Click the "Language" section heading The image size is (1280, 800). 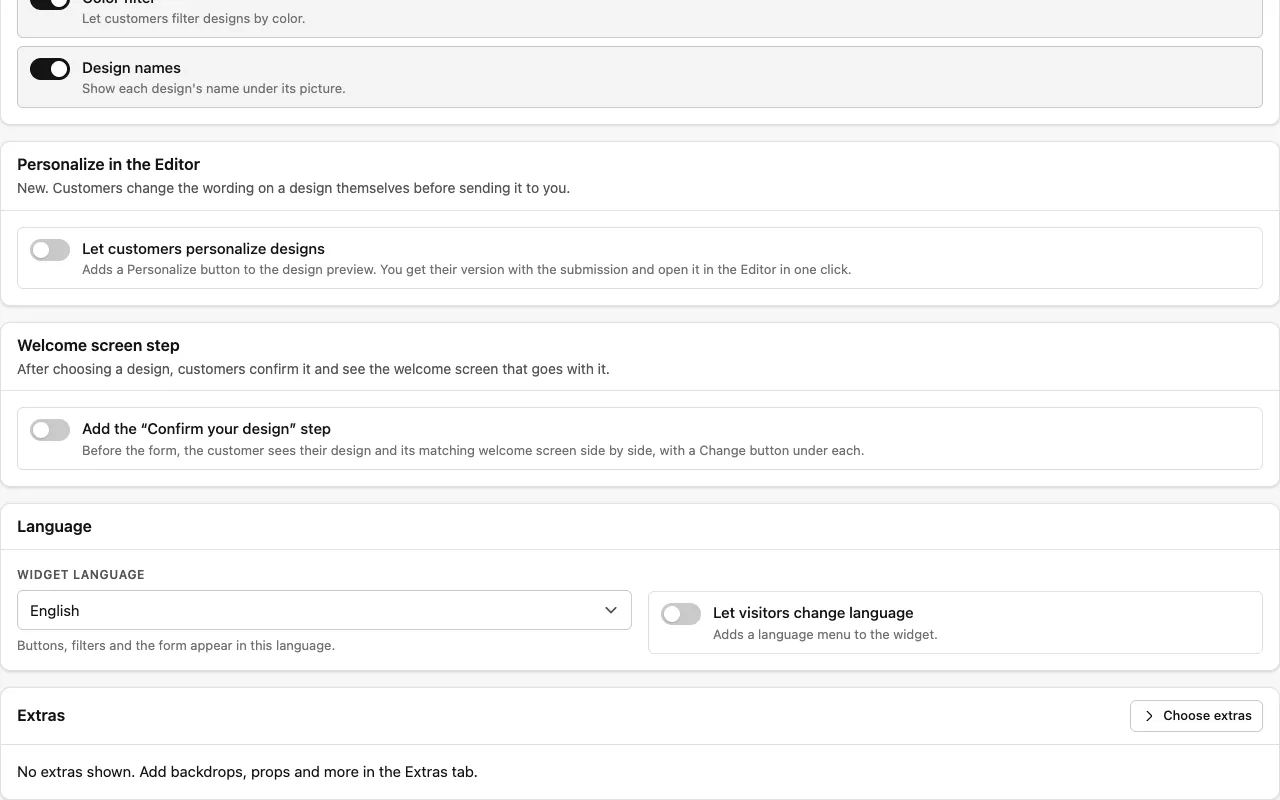tap(54, 526)
